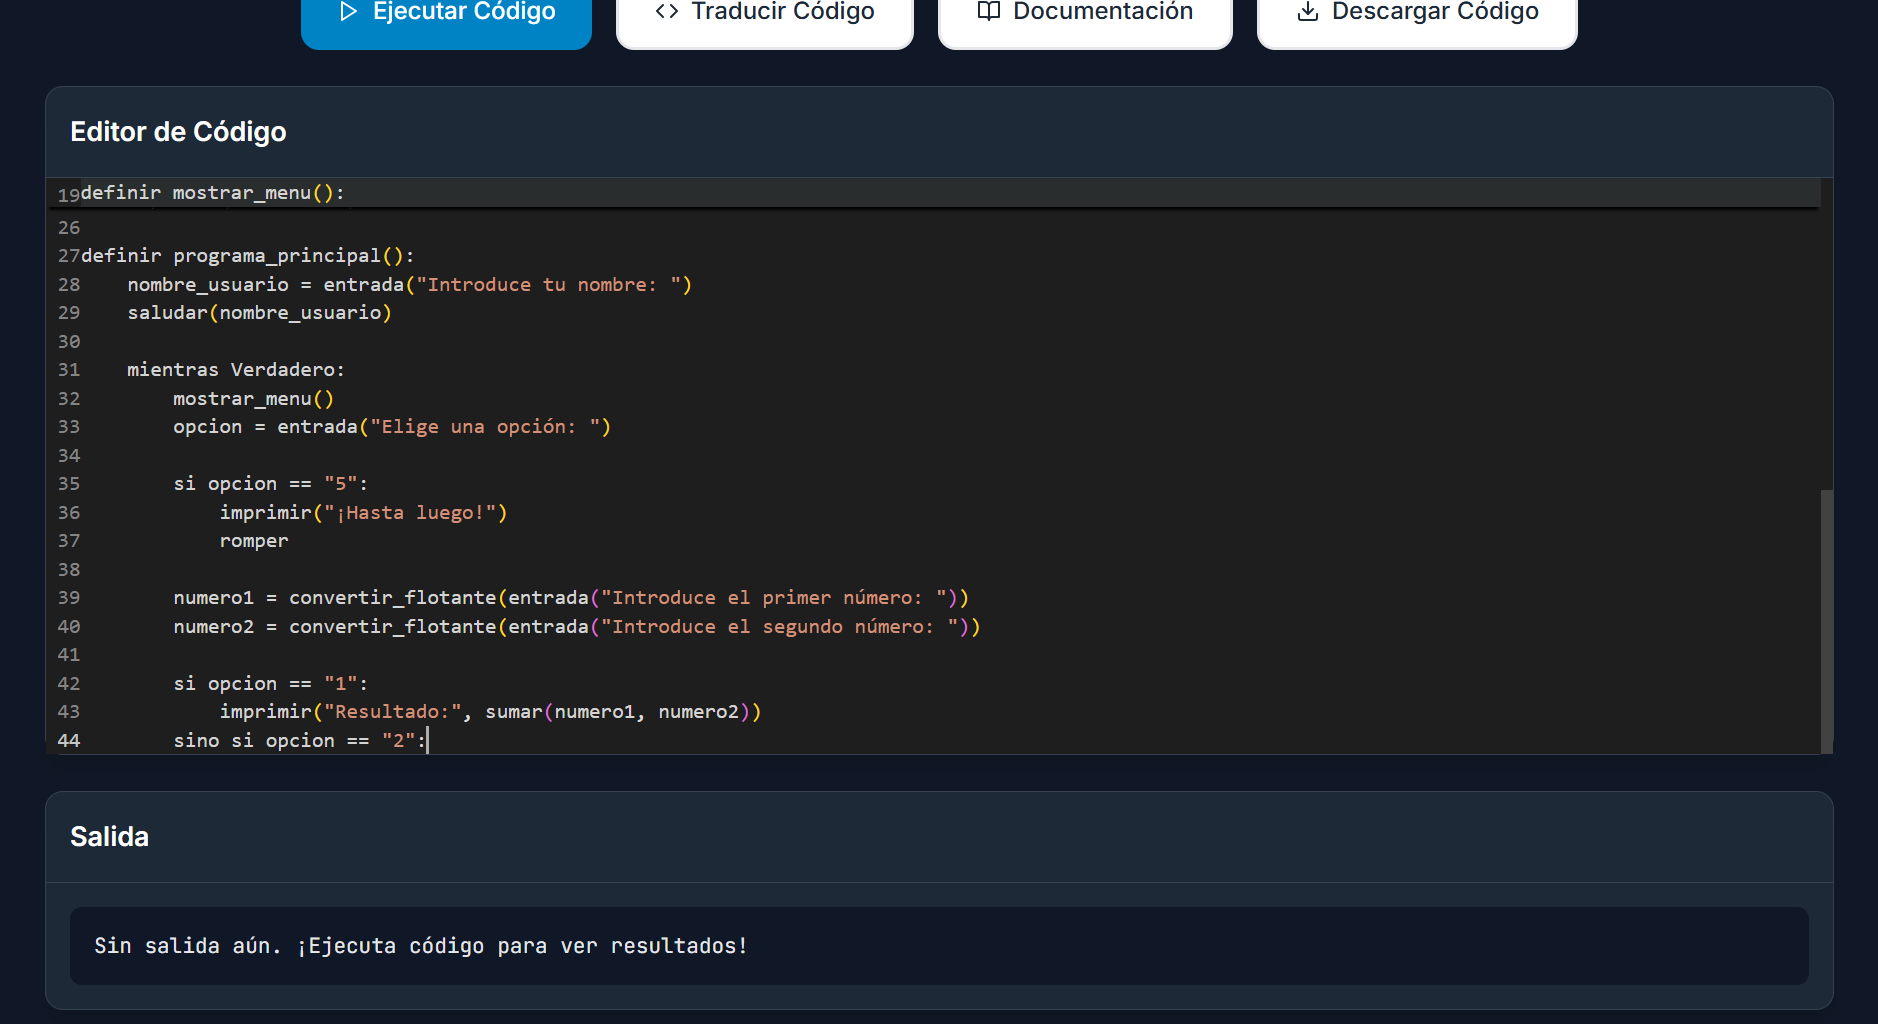Screen dimensions: 1878x1024
Task: Click the sticky header line definir mostrar_menu()
Action: click(x=212, y=193)
